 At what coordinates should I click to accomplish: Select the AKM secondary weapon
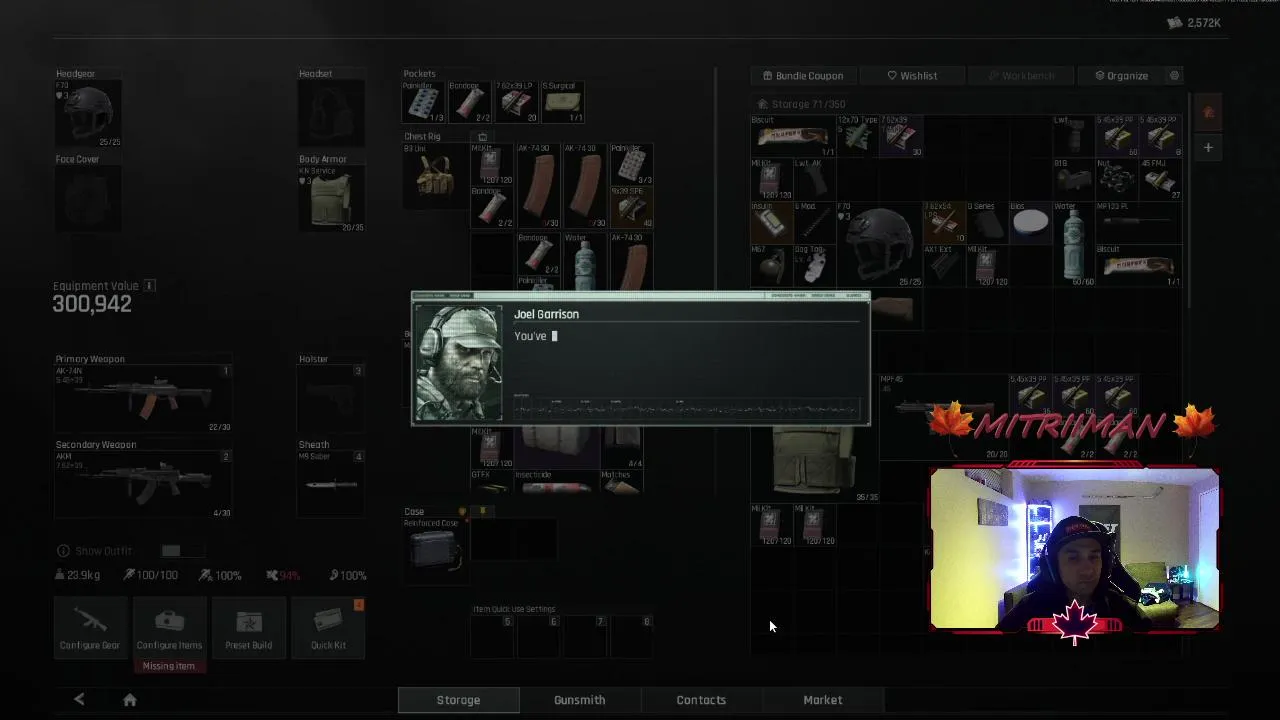(x=143, y=485)
